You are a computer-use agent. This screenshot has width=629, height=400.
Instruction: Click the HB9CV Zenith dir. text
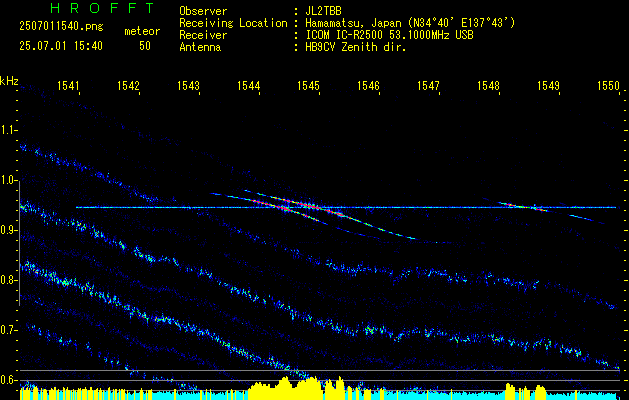[356, 47]
